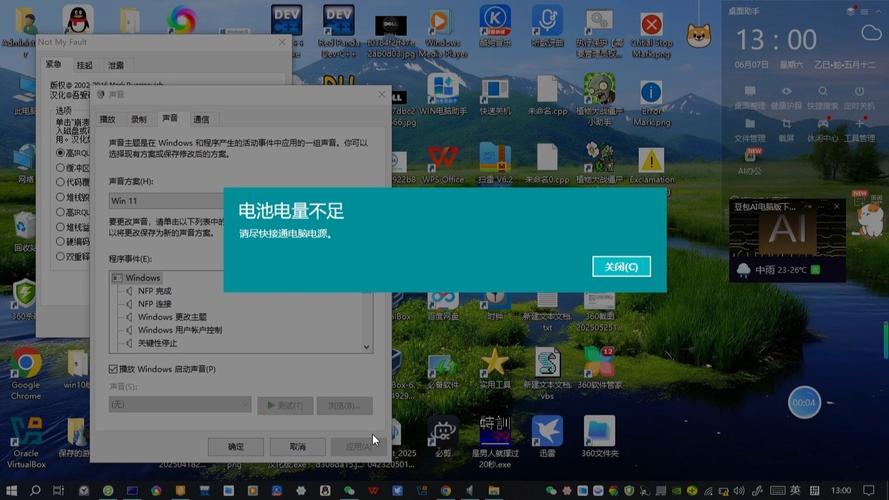Select the first radio option in Not My Fault
The height and width of the screenshot is (500, 889).
click(60, 153)
